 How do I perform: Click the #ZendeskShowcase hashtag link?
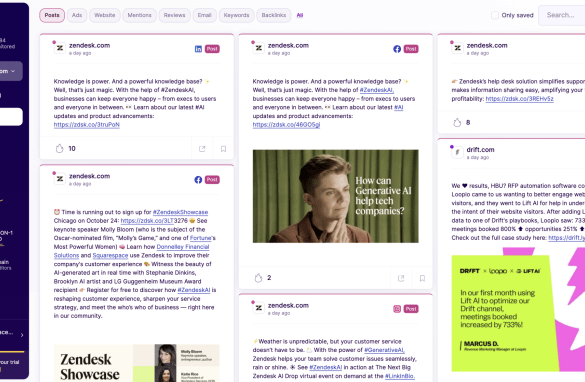click(x=180, y=212)
